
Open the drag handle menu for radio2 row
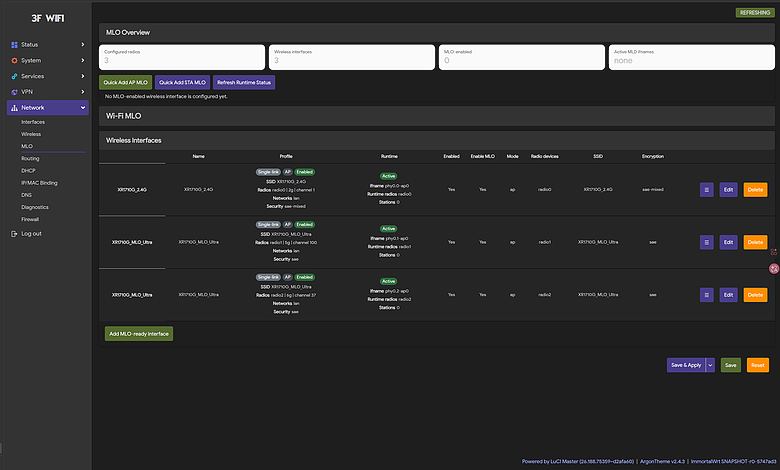tap(706, 295)
